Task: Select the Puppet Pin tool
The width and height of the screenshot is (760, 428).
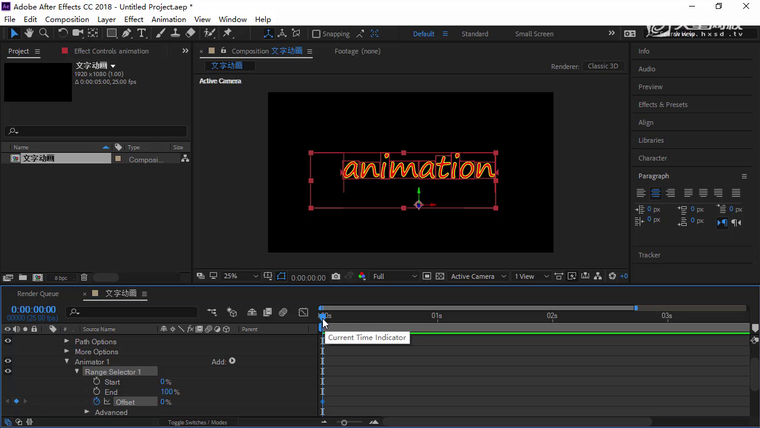Action: [x=228, y=33]
